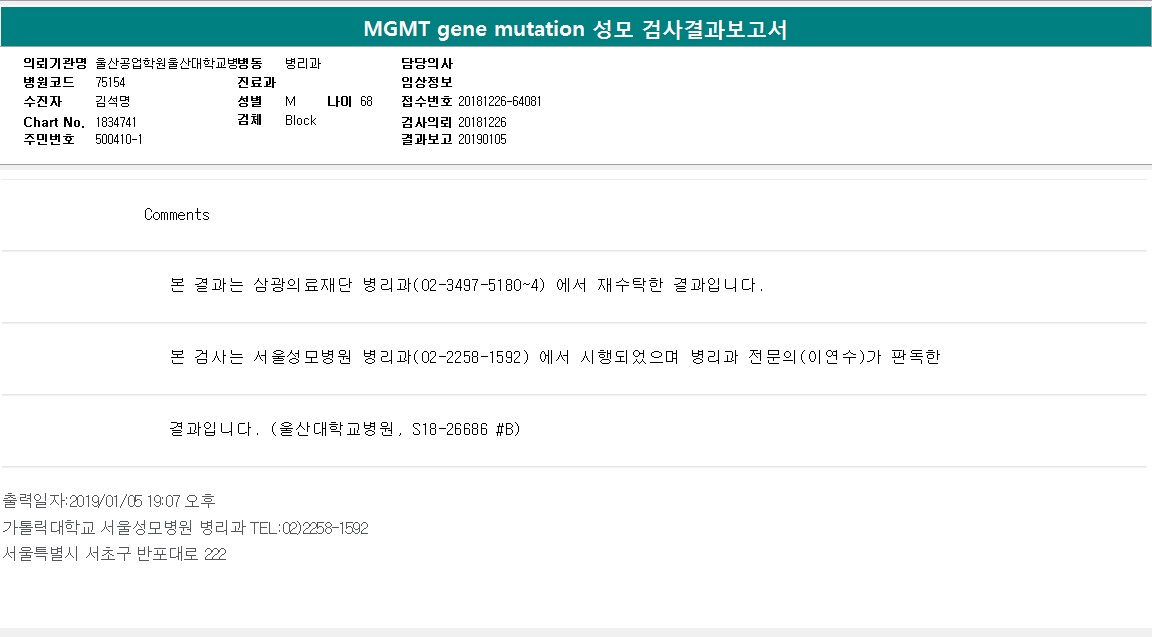Click the 병동 value 병리과
This screenshot has width=1152, height=637.
tap(302, 63)
